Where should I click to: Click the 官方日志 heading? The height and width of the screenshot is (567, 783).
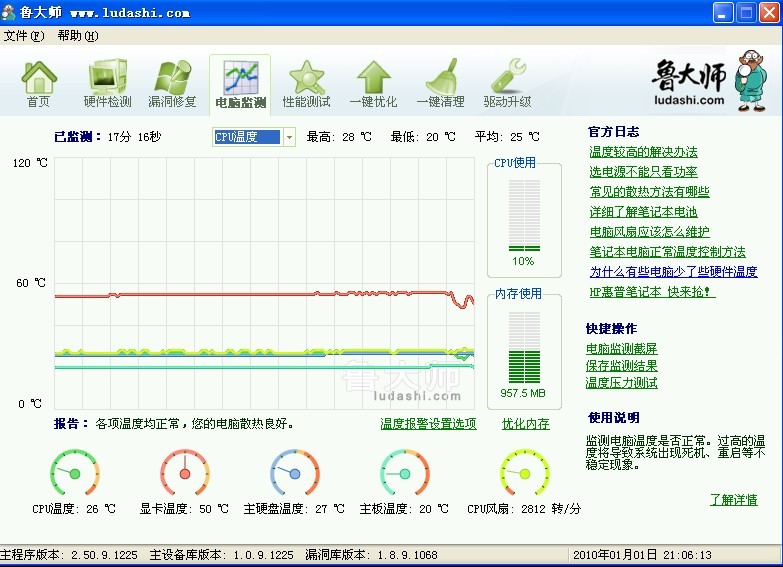[614, 132]
